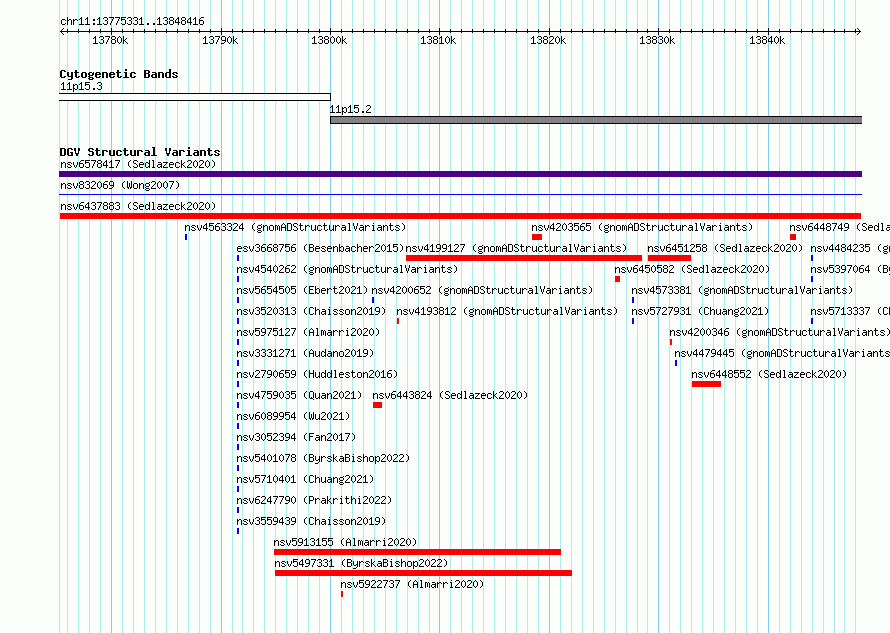The height and width of the screenshot is (633, 890).
Task: Open nsv6247790 (Prakrithi2022) label
Action: pos(314,500)
